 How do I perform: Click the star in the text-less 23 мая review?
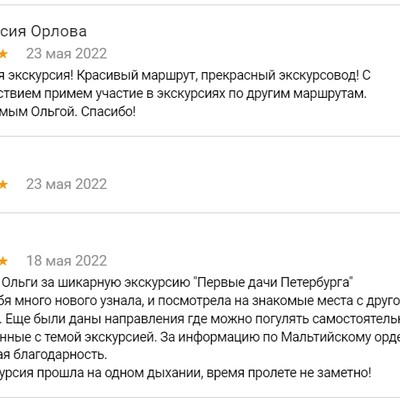pyautogui.click(x=3, y=184)
